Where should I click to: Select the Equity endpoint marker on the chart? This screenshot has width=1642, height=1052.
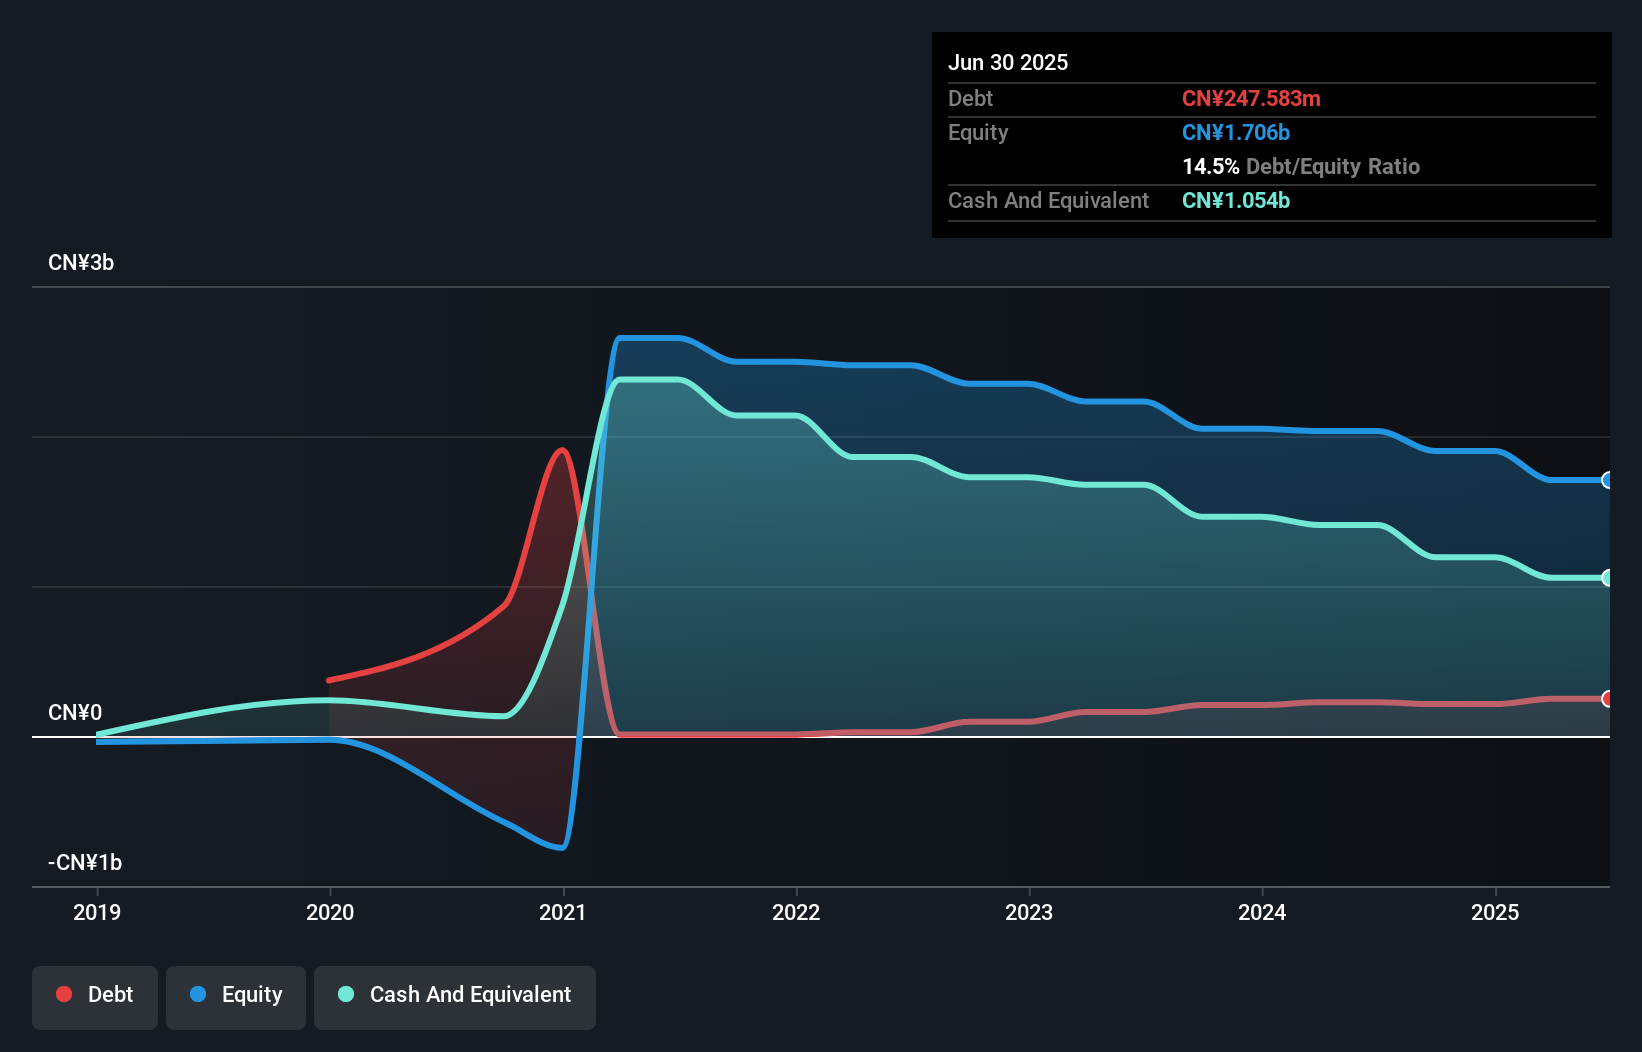click(x=1607, y=480)
